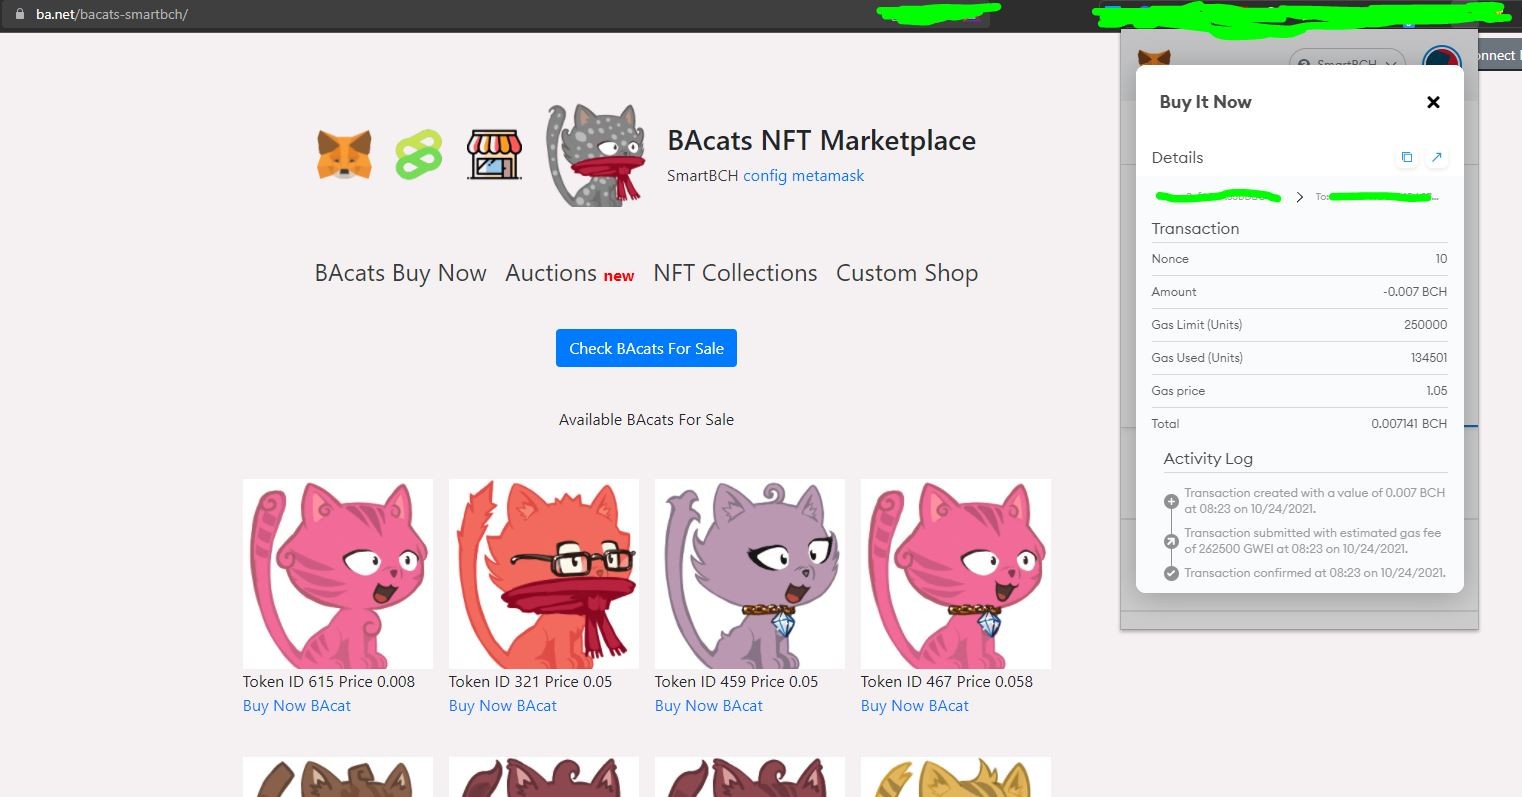Click the MetaMask fox logo in extension popup
Image resolution: width=1522 pixels, height=797 pixels.
pos(1154,58)
